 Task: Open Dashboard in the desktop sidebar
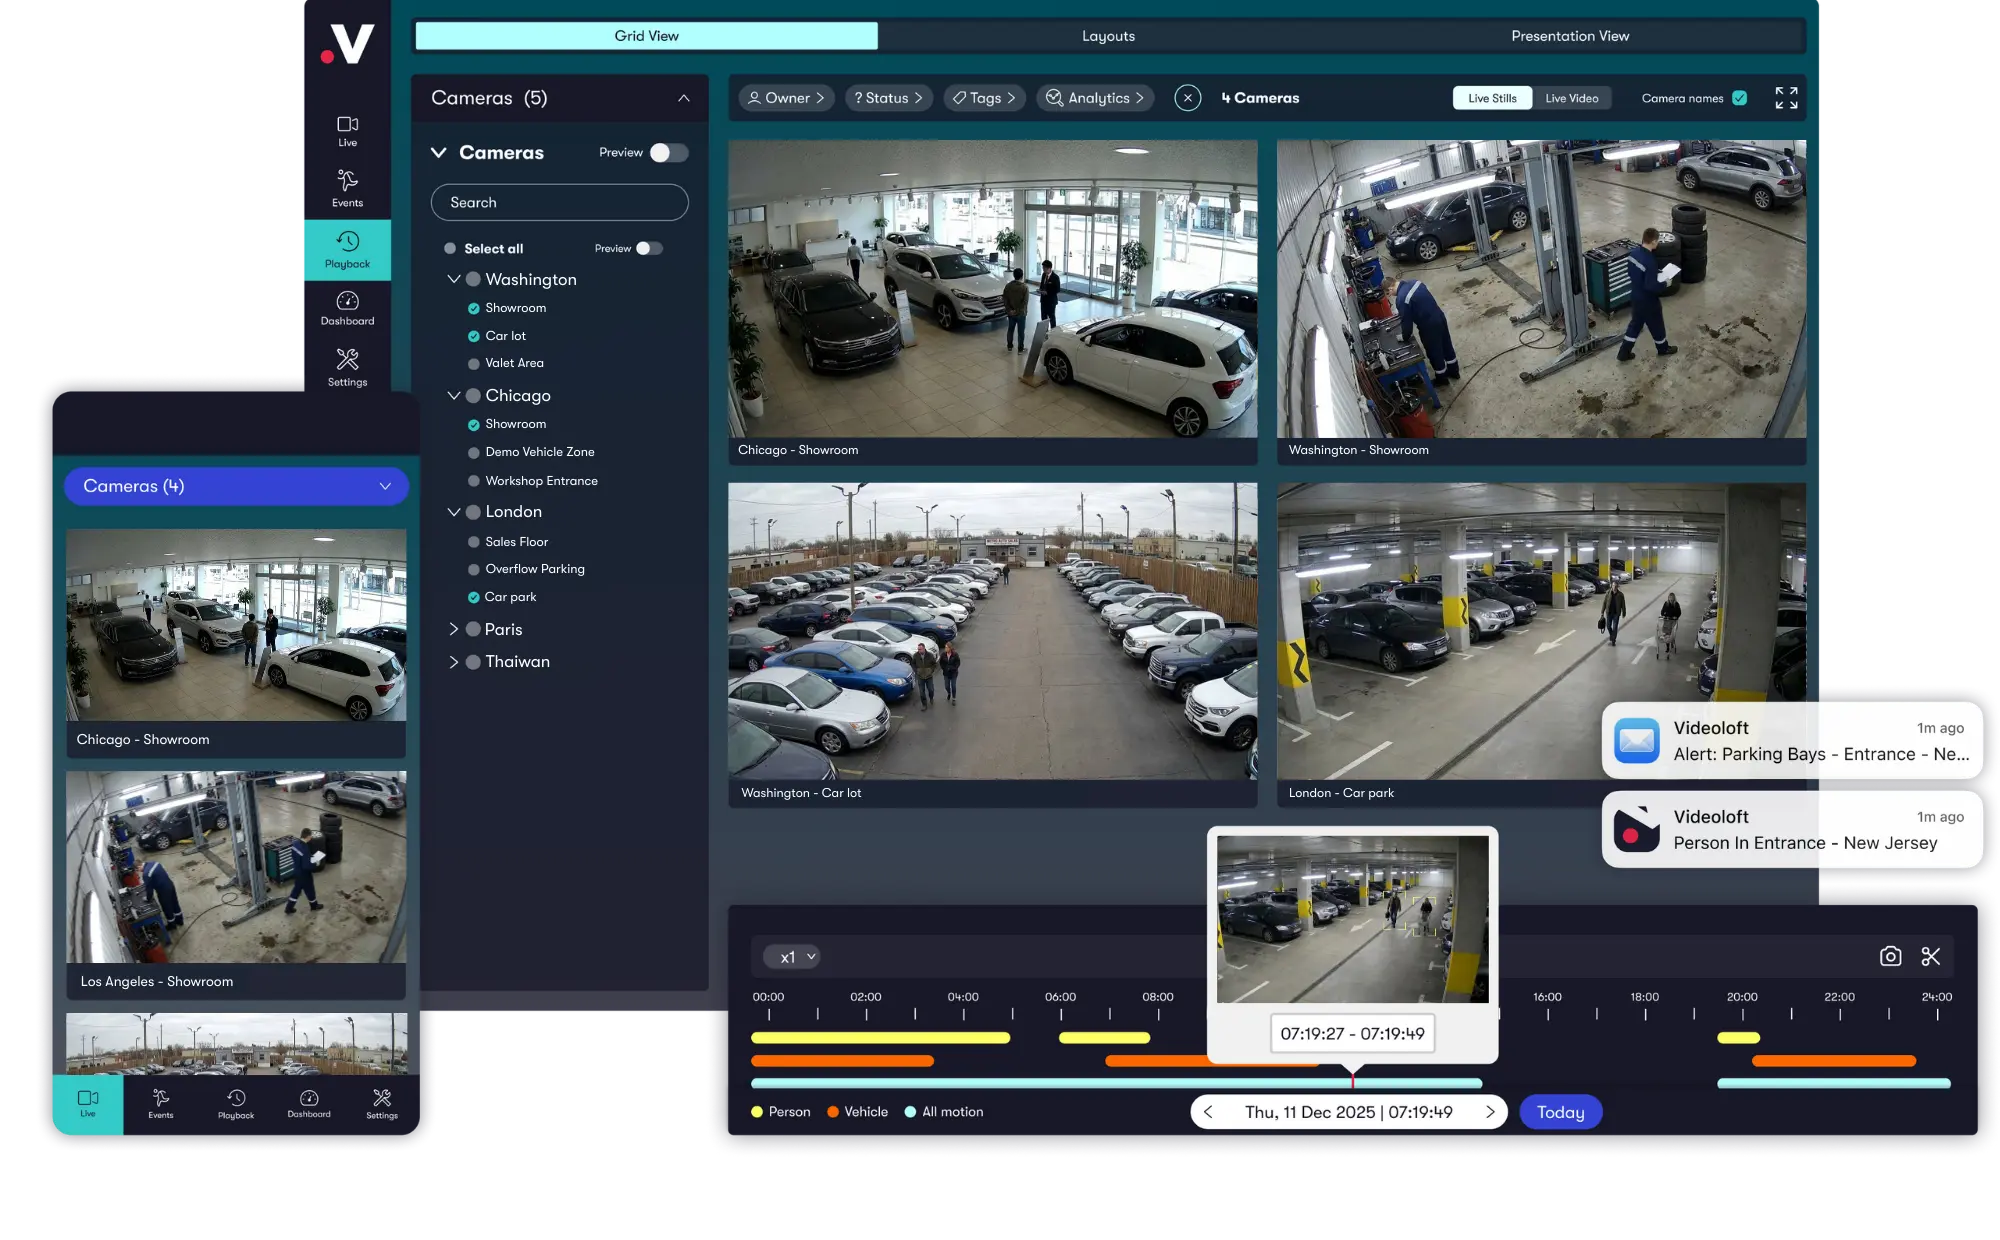click(x=347, y=308)
